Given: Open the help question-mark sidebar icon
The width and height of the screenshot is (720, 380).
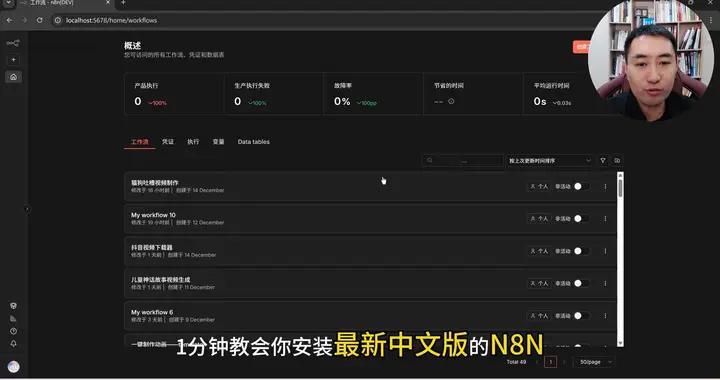Looking at the screenshot, I should point(13,331).
